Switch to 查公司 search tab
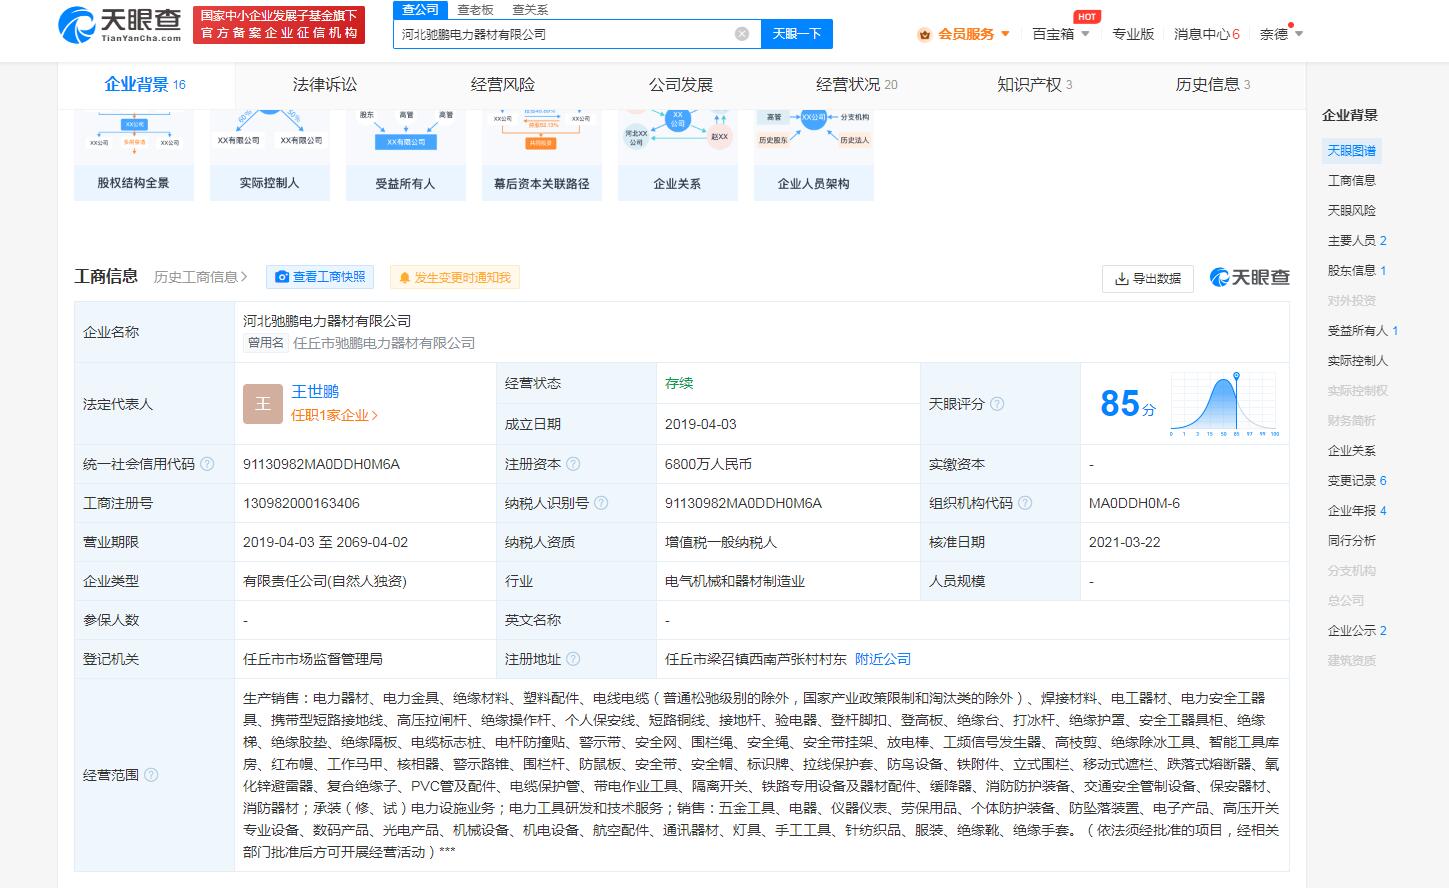The image size is (1449, 888). (420, 9)
